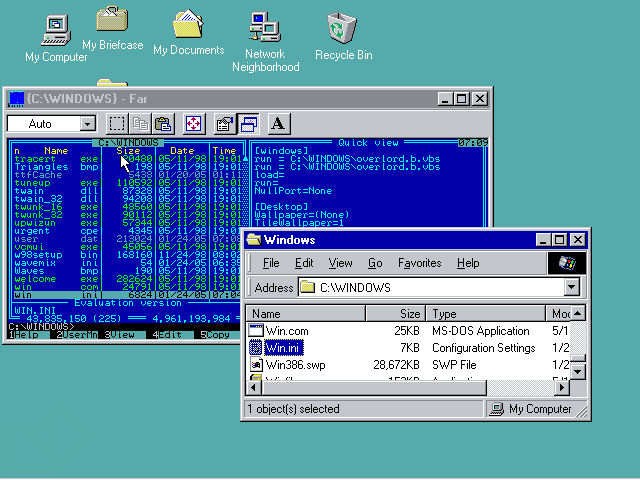Image resolution: width=640 pixels, height=480 pixels.
Task: Select the Win.ini file name in Explorer
Action: (x=282, y=348)
